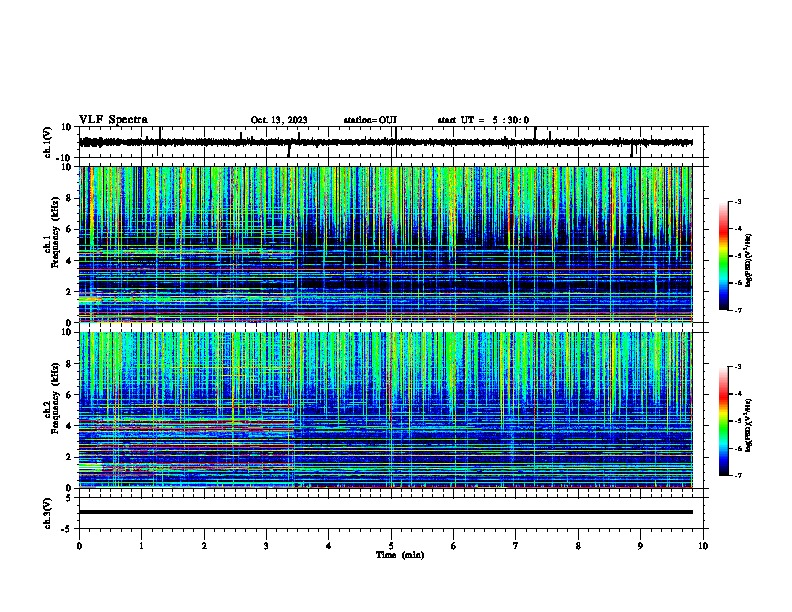Click the ch.1 spectrogram color scale bar
792x612 pixels.
[723, 256]
